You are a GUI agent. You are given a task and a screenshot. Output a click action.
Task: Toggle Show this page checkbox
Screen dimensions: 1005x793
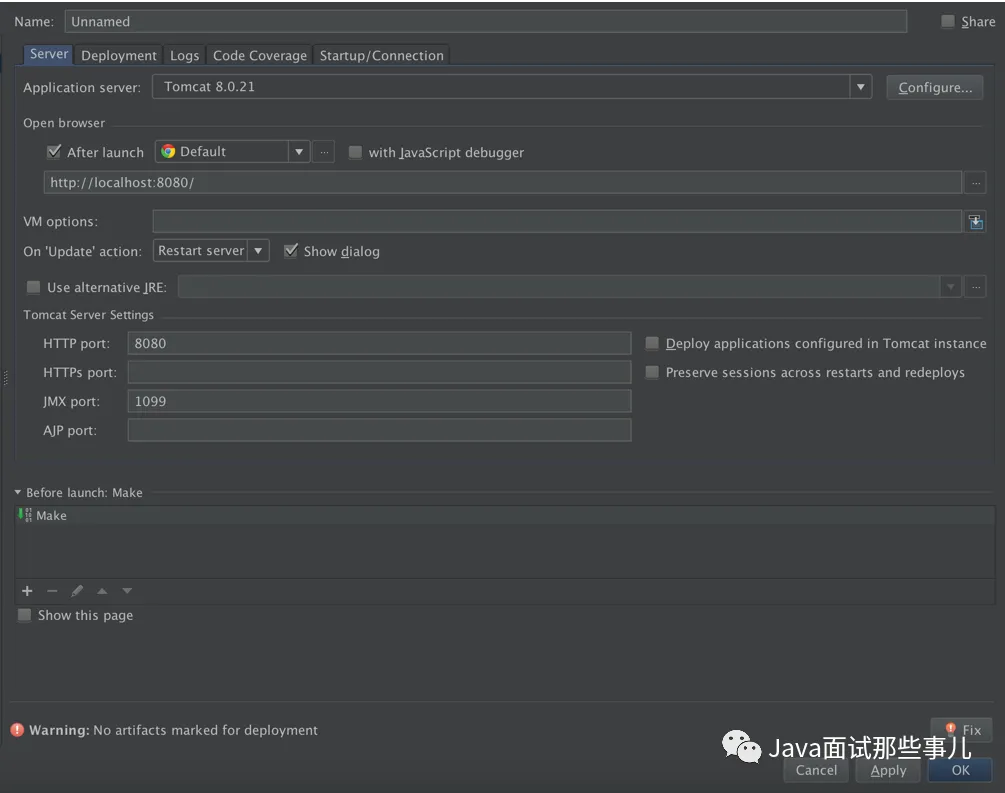click(24, 615)
